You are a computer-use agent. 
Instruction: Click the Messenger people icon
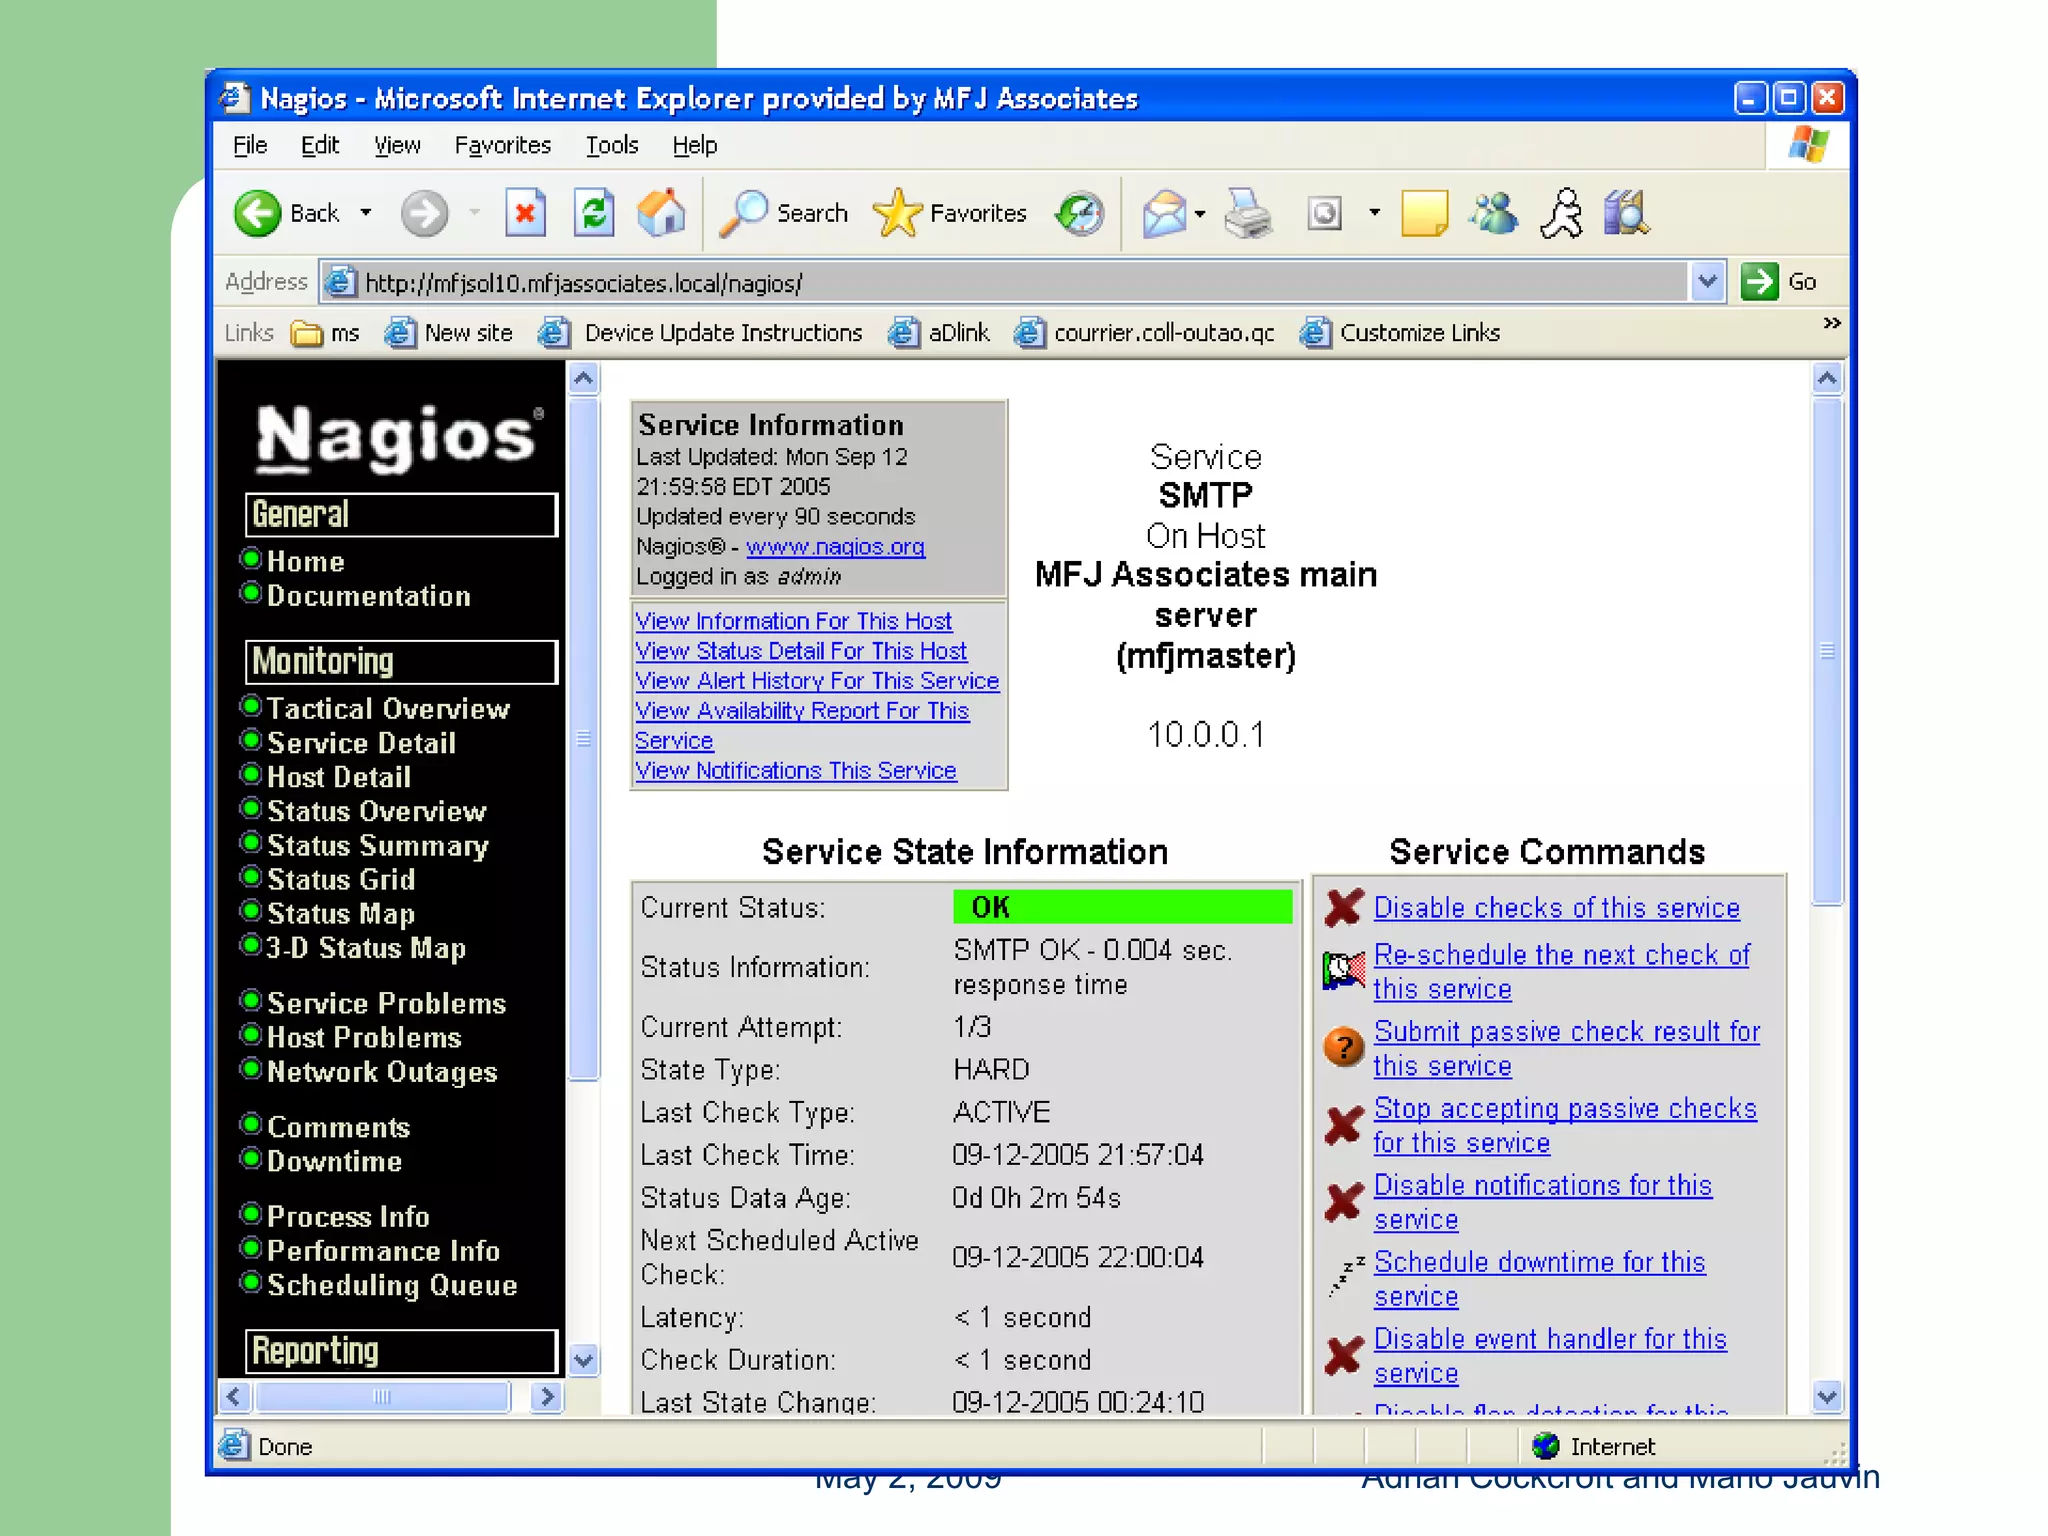coord(1493,213)
